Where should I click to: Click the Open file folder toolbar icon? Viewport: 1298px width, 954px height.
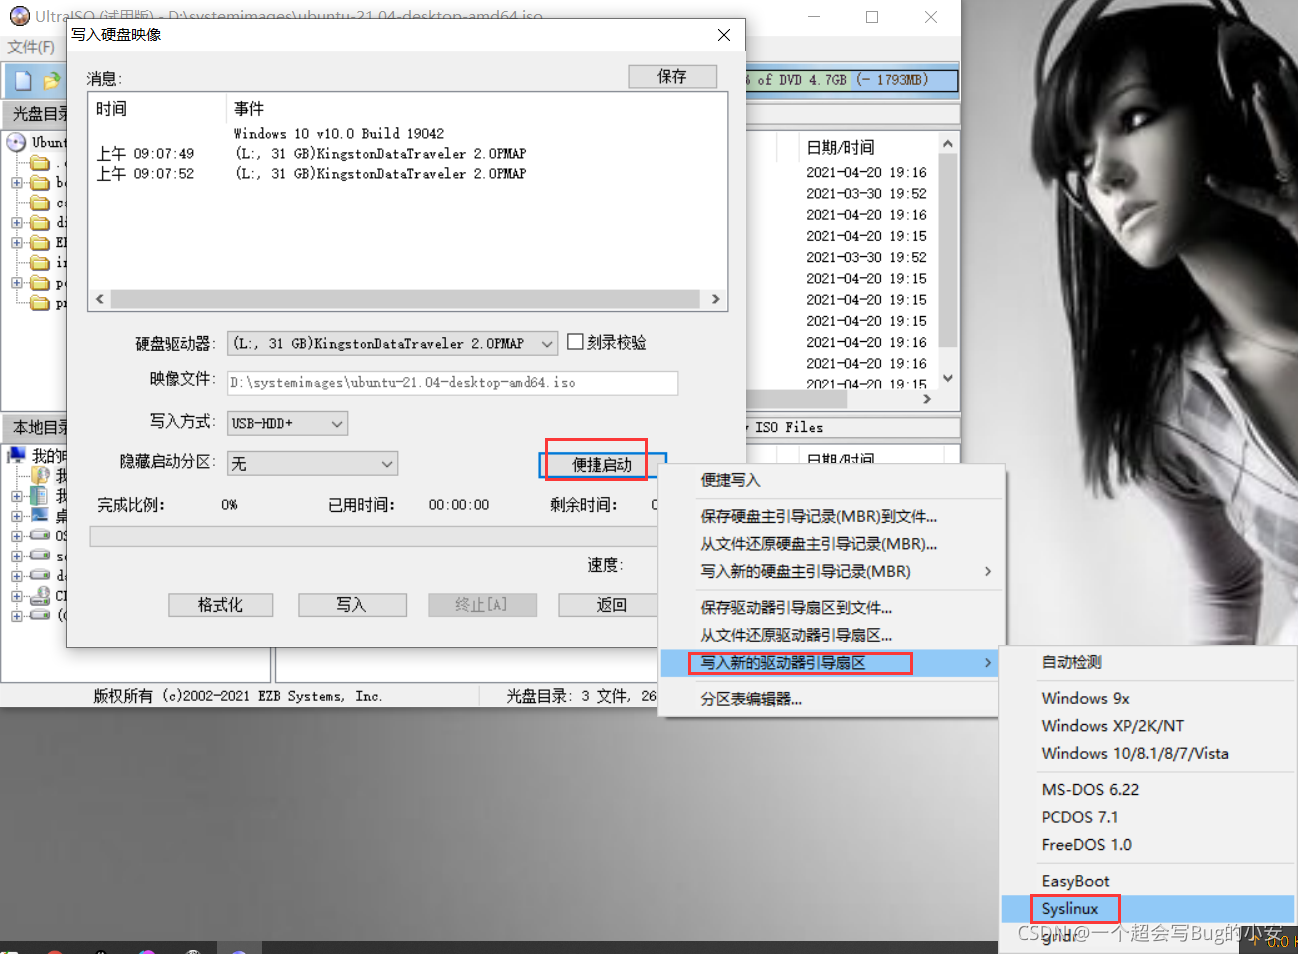[52, 81]
